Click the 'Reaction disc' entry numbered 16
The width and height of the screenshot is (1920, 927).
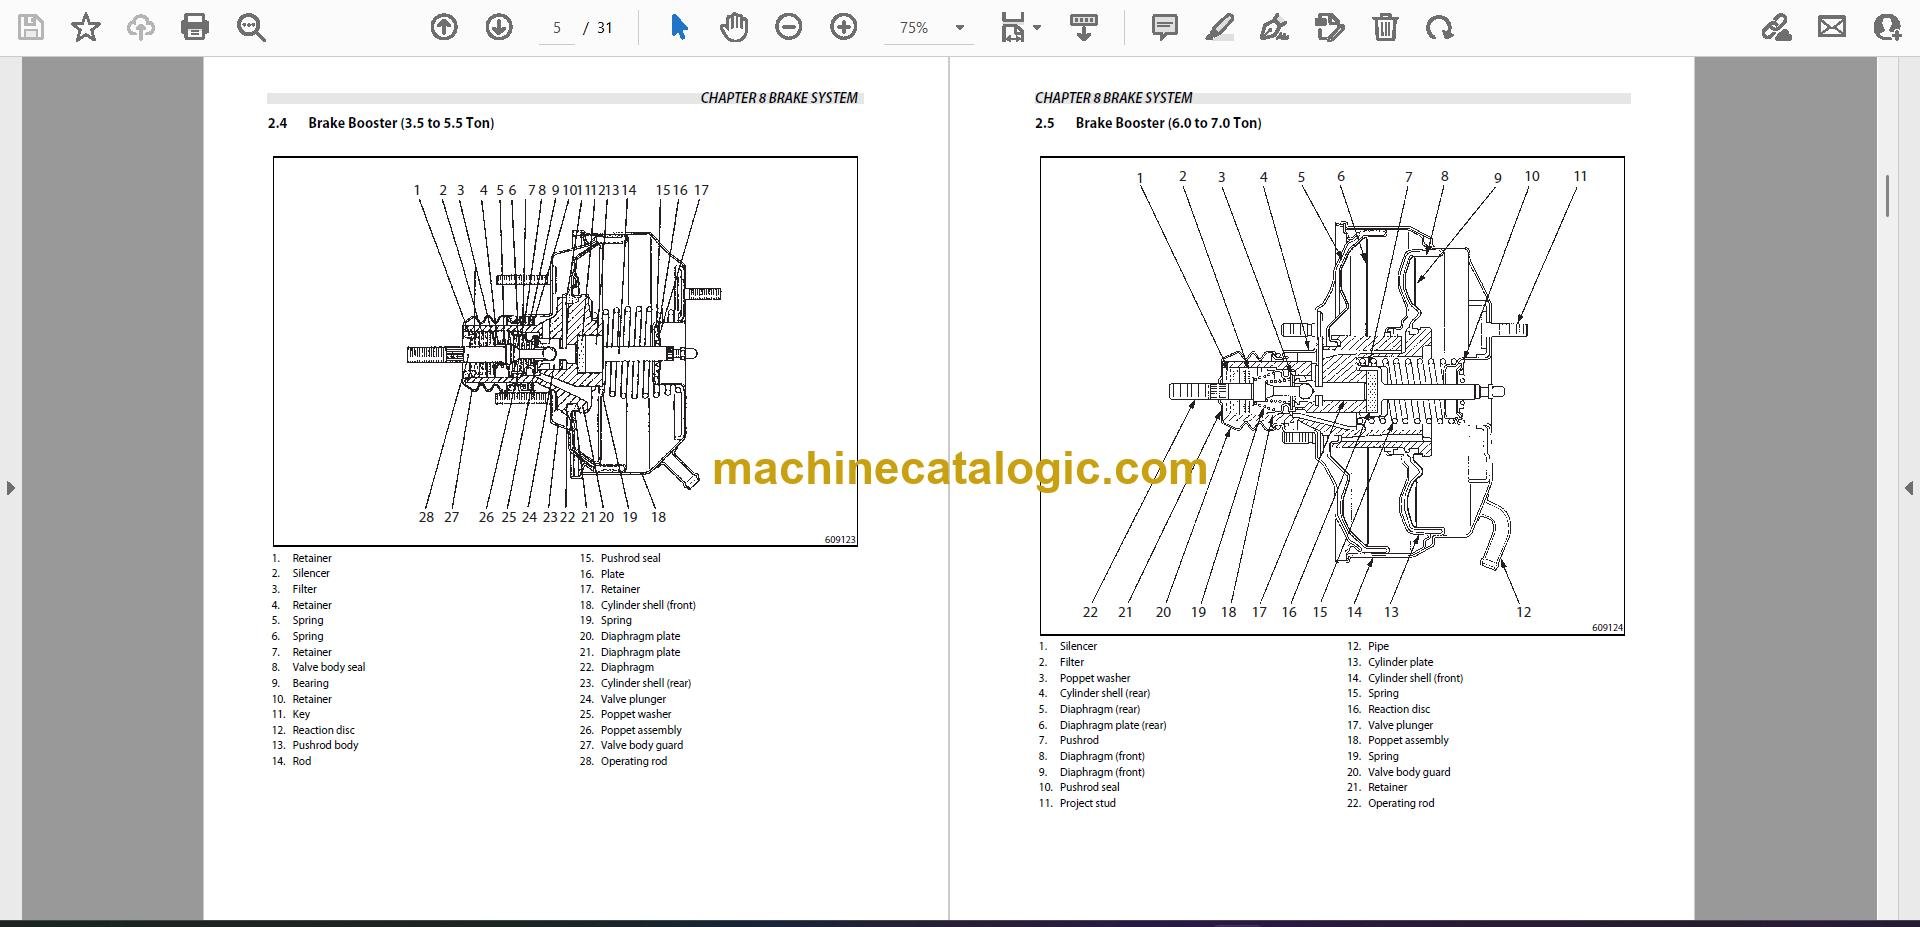click(x=1399, y=709)
